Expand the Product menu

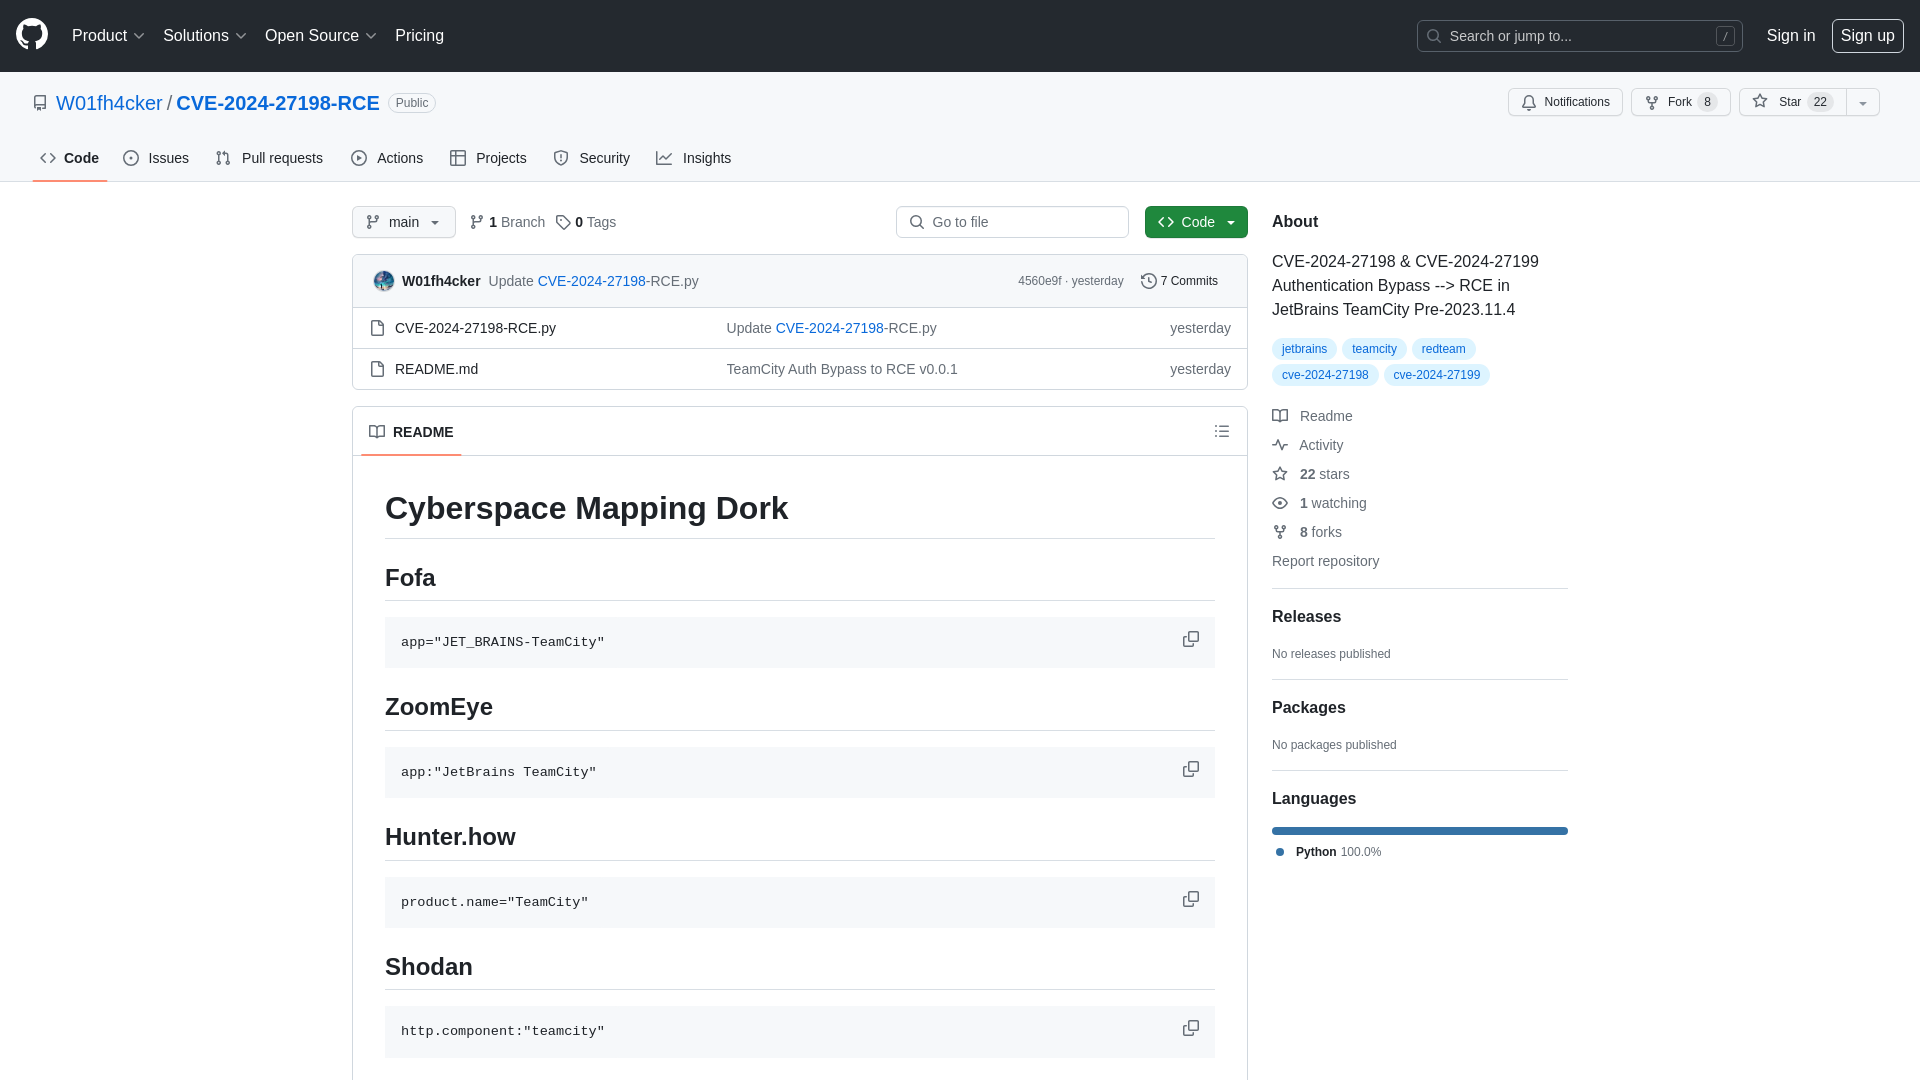point(108,36)
